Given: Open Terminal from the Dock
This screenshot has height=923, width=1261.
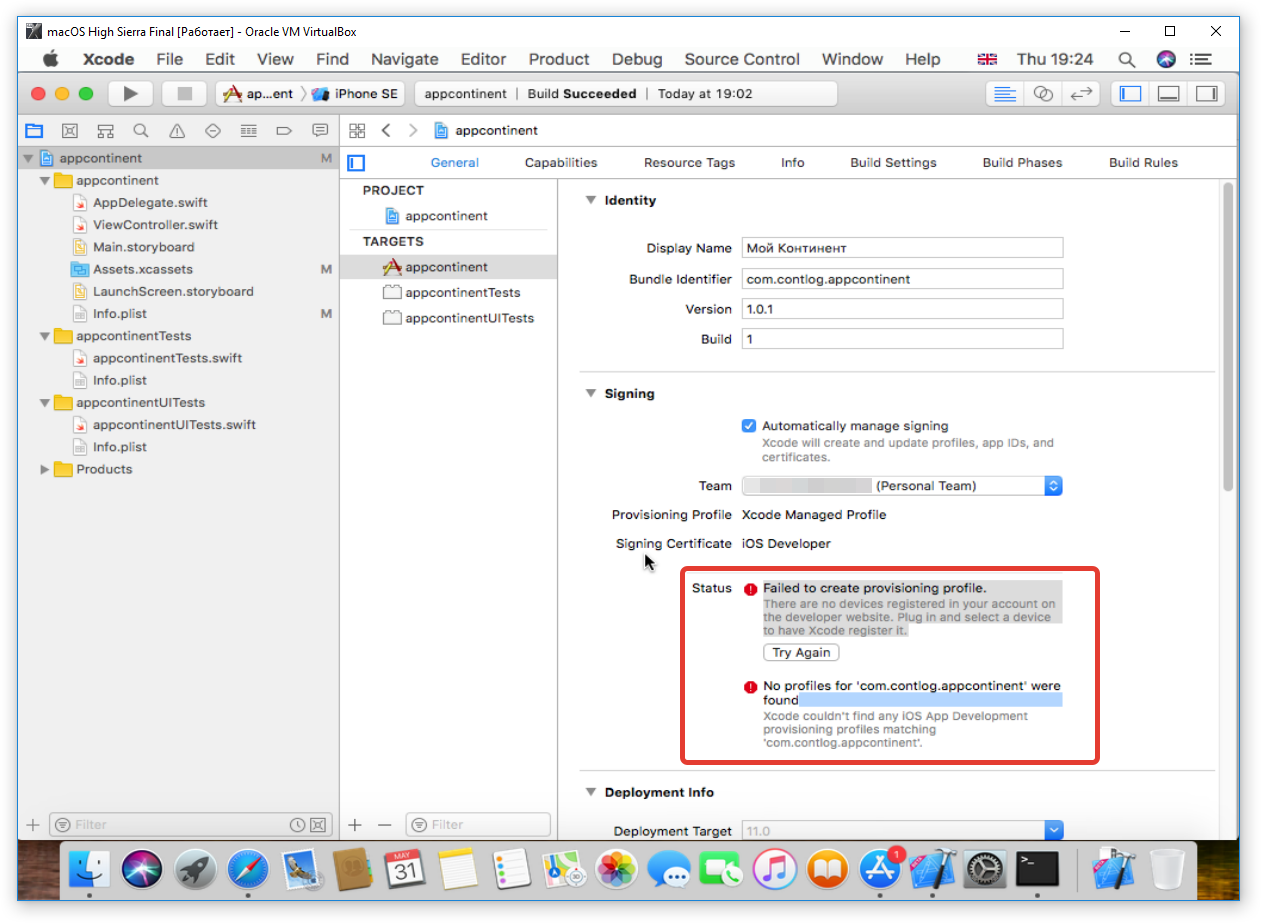Looking at the screenshot, I should 1037,870.
